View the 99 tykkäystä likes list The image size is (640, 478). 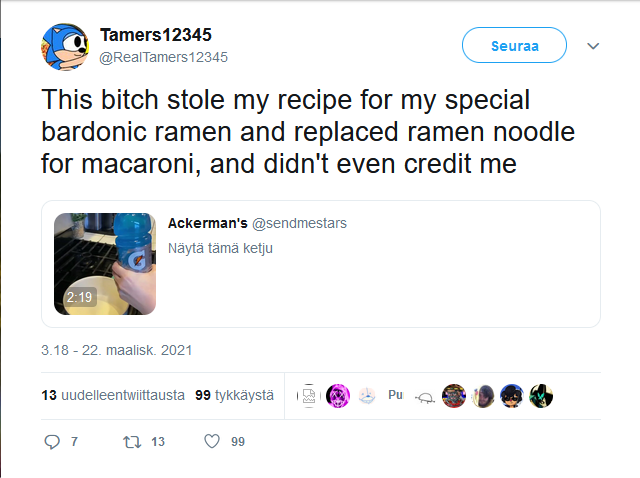[x=234, y=396]
